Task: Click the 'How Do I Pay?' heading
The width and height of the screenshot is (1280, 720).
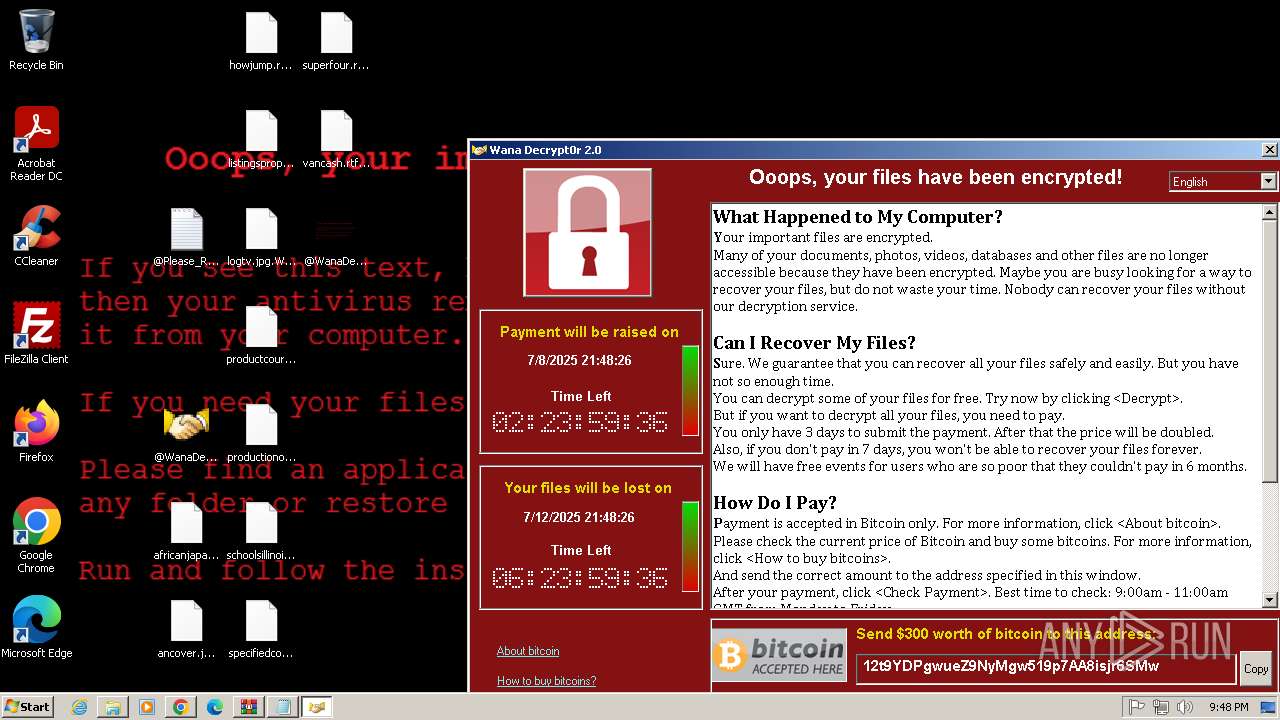Action: 775,503
